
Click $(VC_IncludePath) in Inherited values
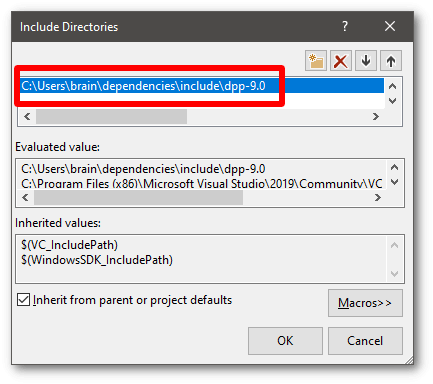[70, 245]
